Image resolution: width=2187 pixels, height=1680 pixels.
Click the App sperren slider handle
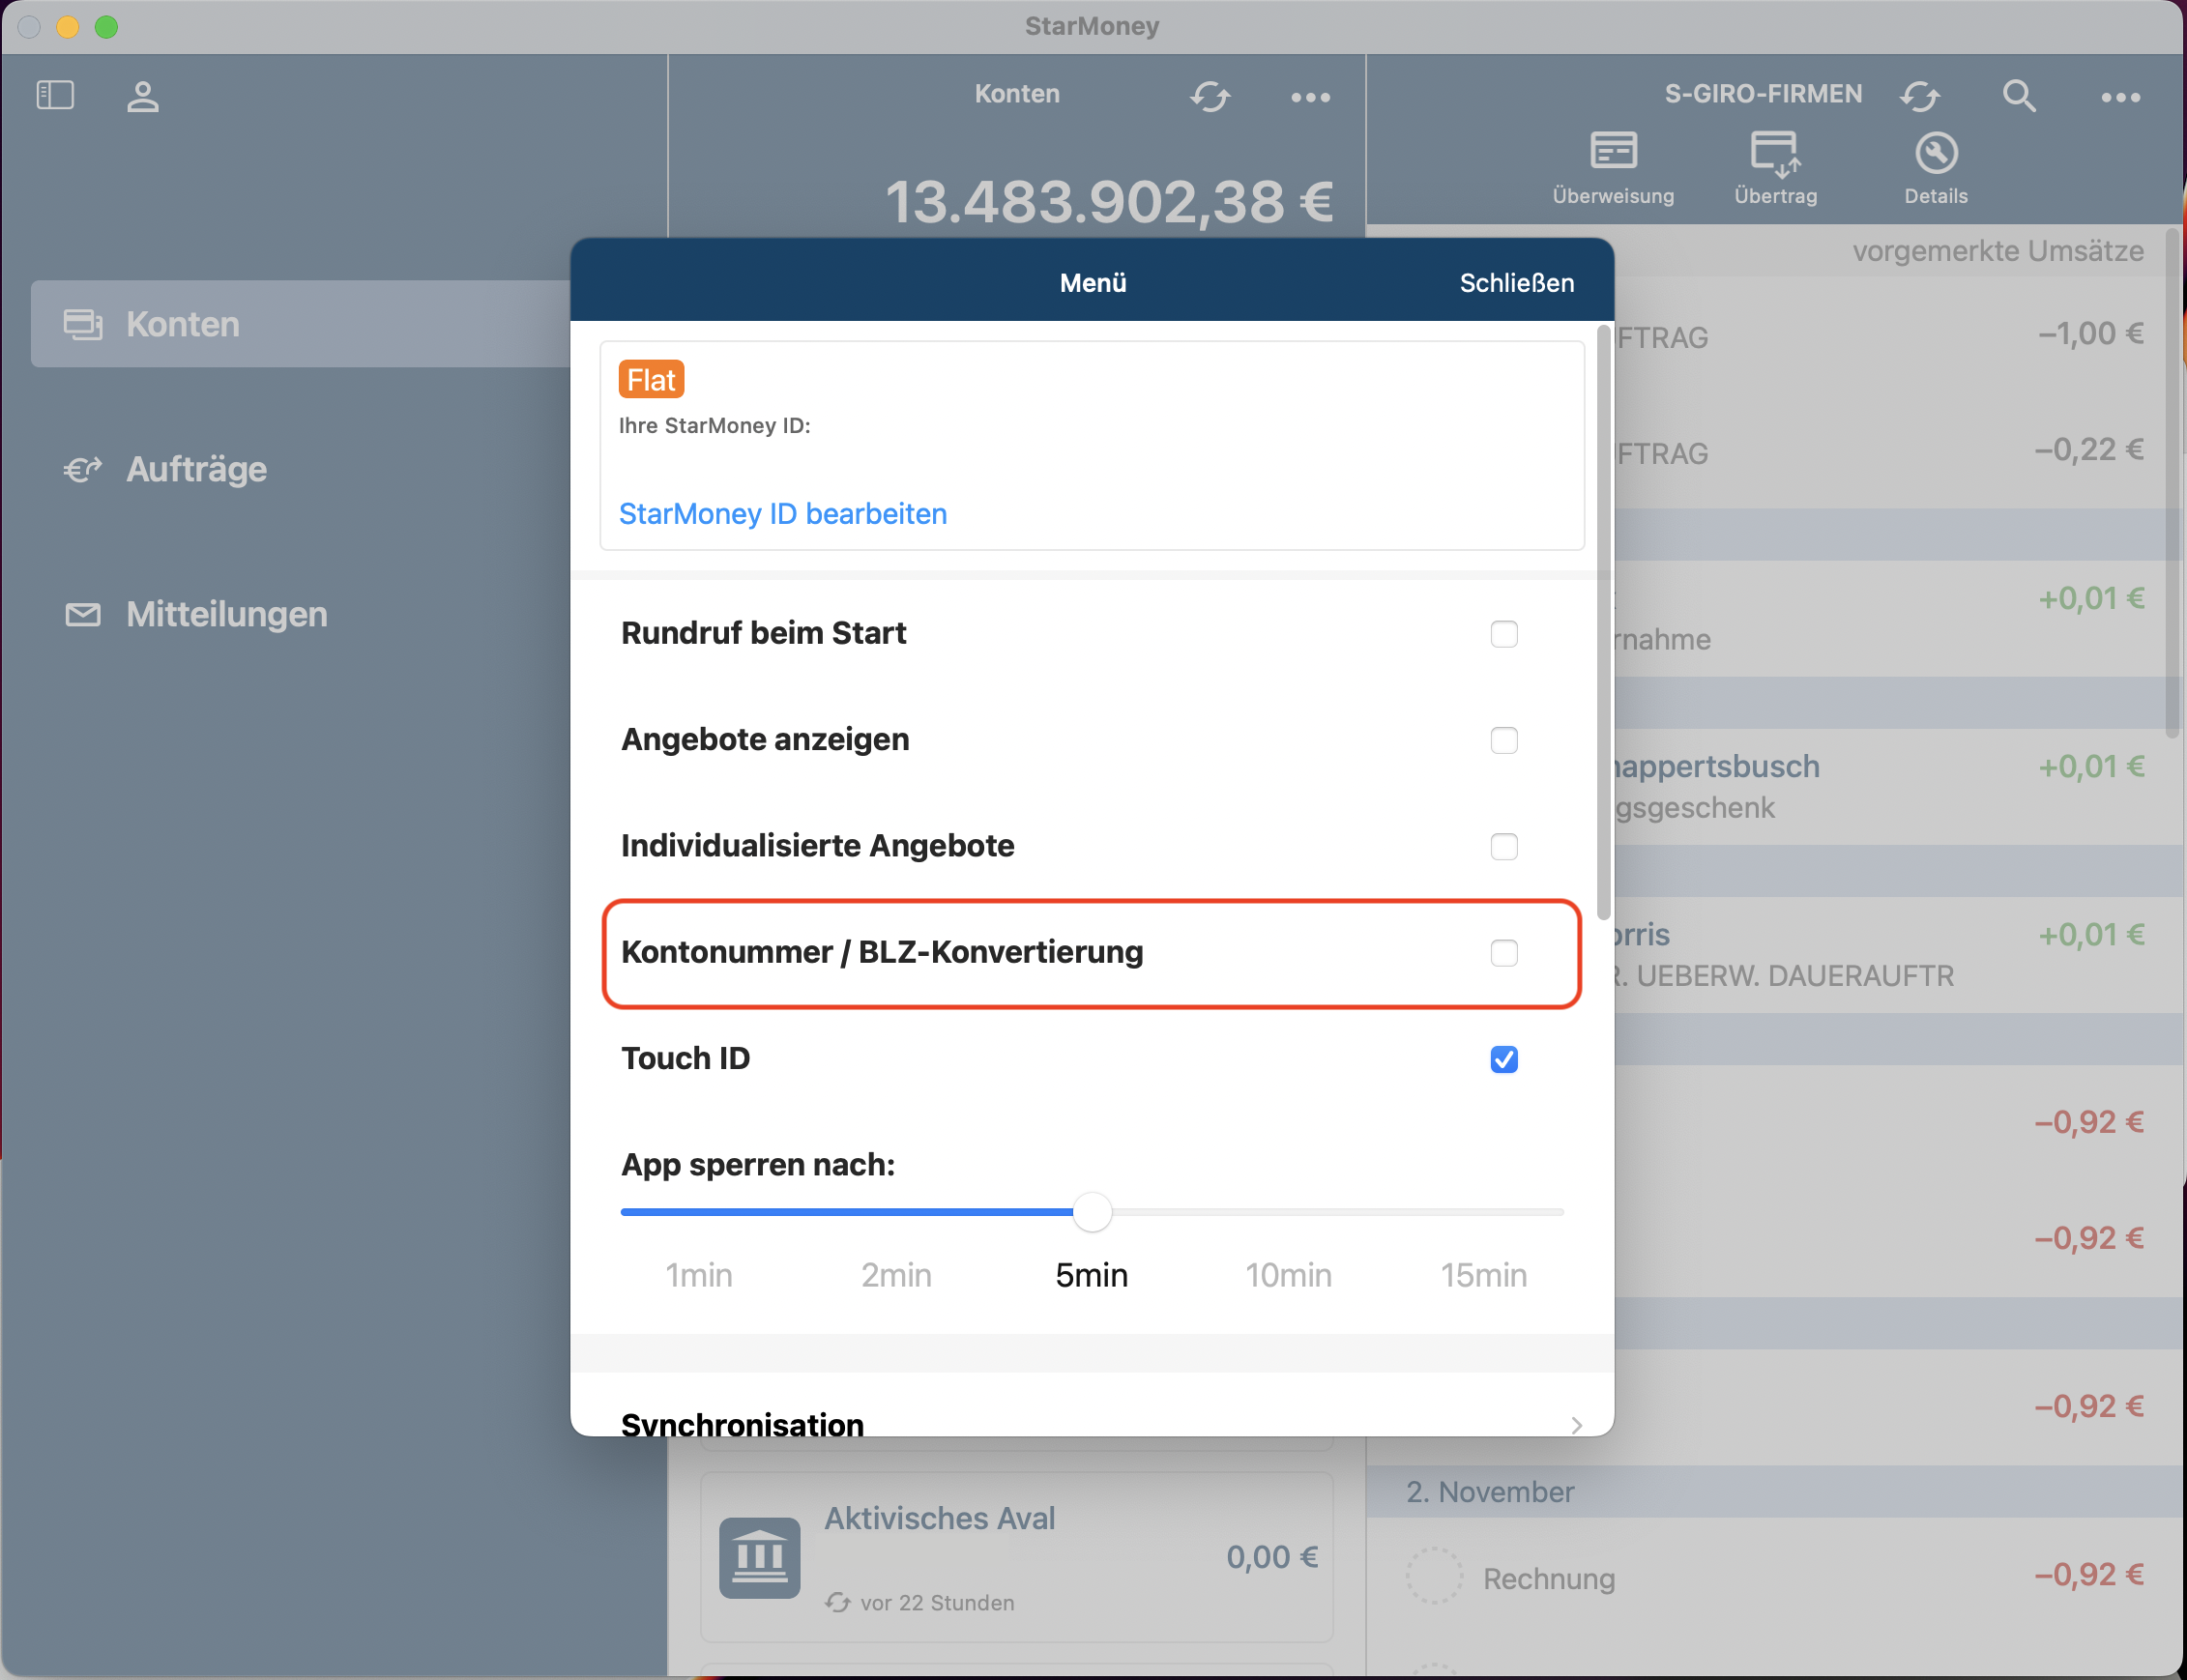tap(1092, 1212)
